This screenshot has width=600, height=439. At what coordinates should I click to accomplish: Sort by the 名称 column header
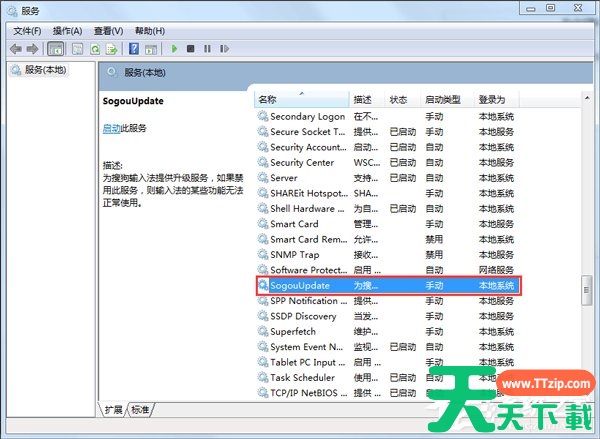coord(302,100)
